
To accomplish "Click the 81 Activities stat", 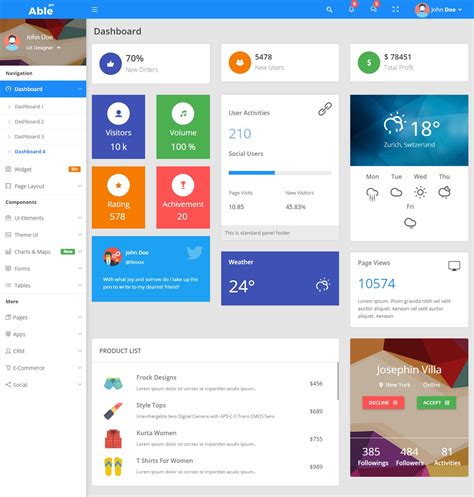I will [447, 456].
